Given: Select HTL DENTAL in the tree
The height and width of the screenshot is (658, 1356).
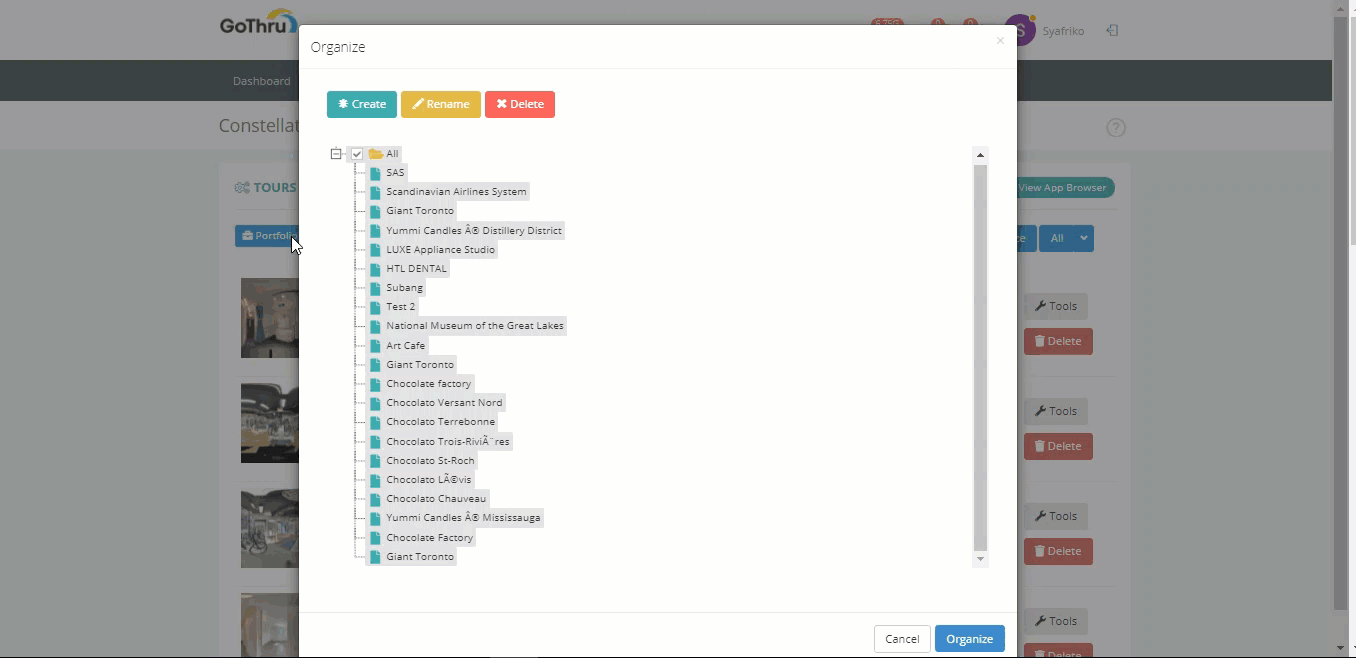Looking at the screenshot, I should coord(416,269).
